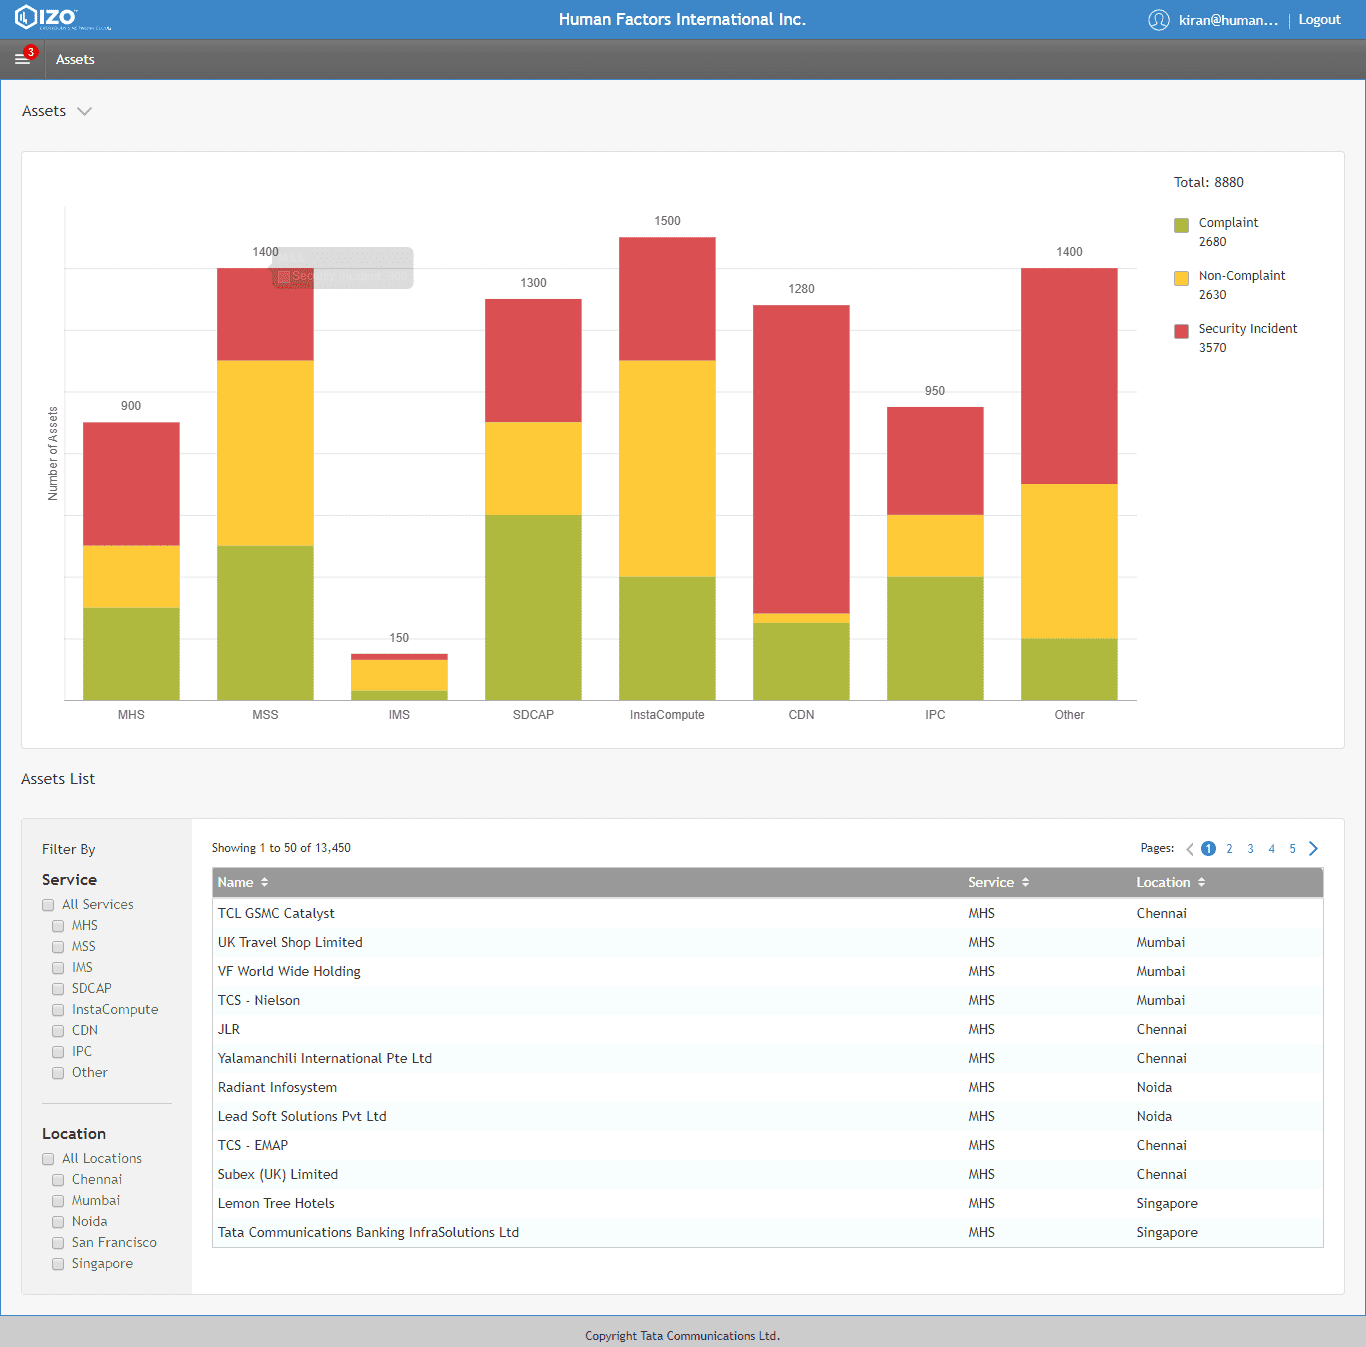The image size is (1366, 1347).
Task: Enable the InstaCompute service filter
Action: (x=58, y=1010)
